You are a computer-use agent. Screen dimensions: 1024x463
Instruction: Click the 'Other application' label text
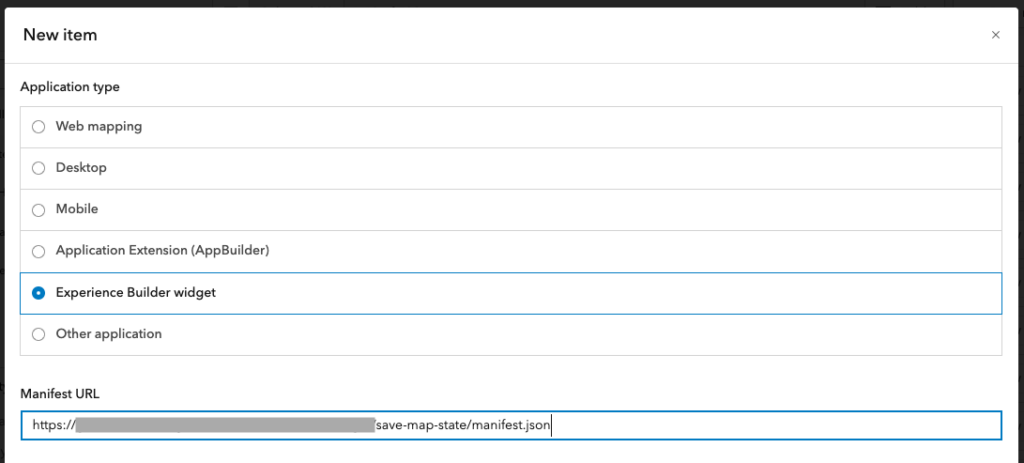pyautogui.click(x=108, y=334)
